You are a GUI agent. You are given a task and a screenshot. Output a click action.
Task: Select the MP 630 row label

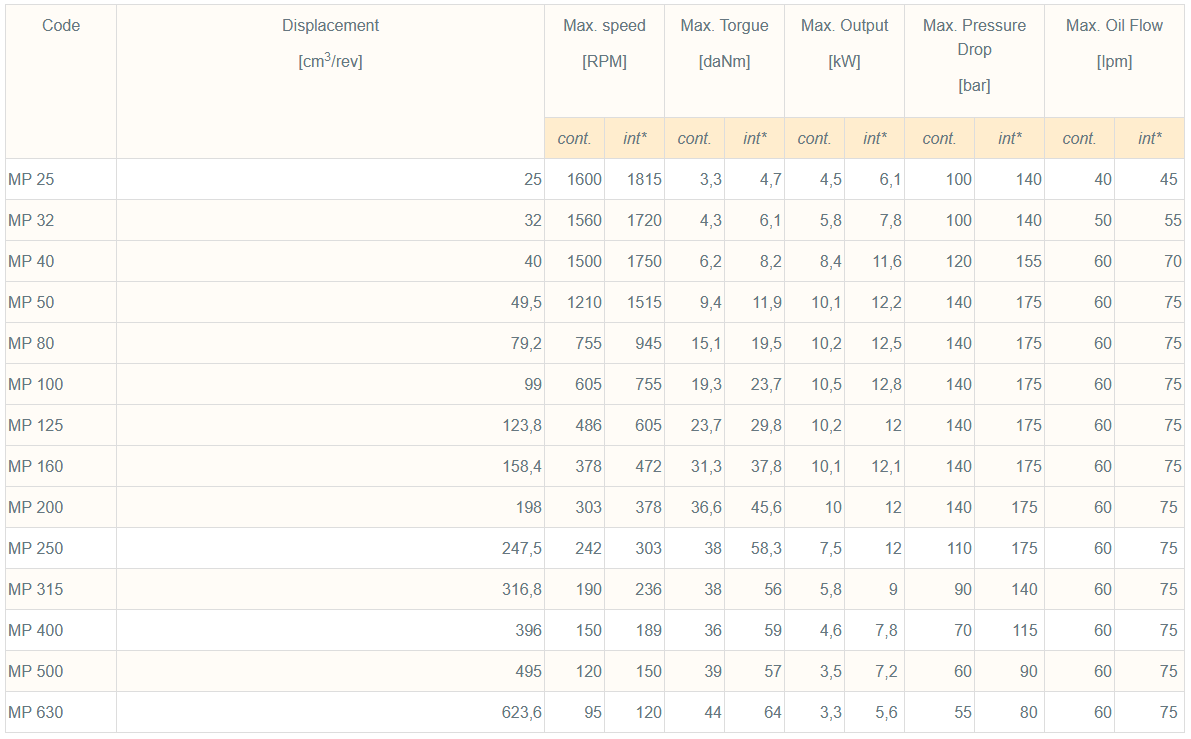click(x=36, y=713)
